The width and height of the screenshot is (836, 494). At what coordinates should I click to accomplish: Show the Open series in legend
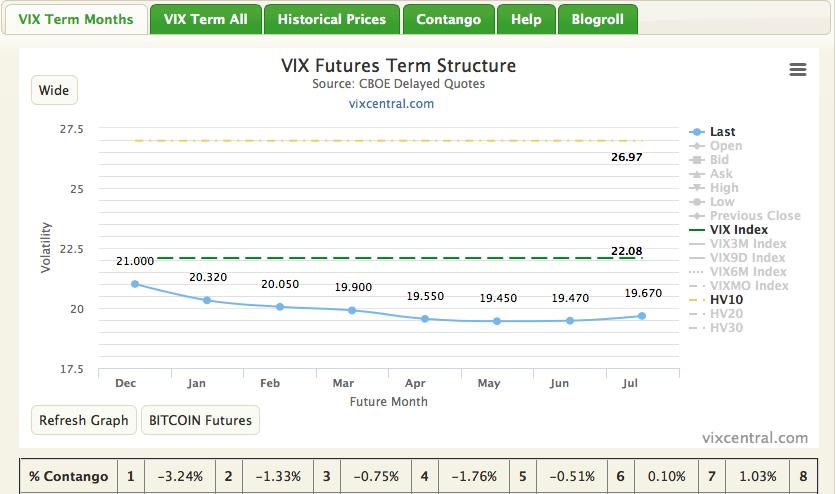725,146
